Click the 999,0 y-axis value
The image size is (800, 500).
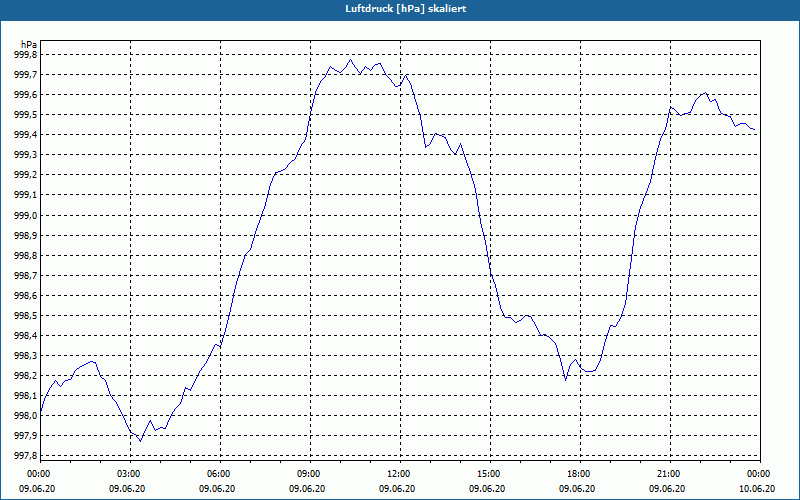(25, 215)
